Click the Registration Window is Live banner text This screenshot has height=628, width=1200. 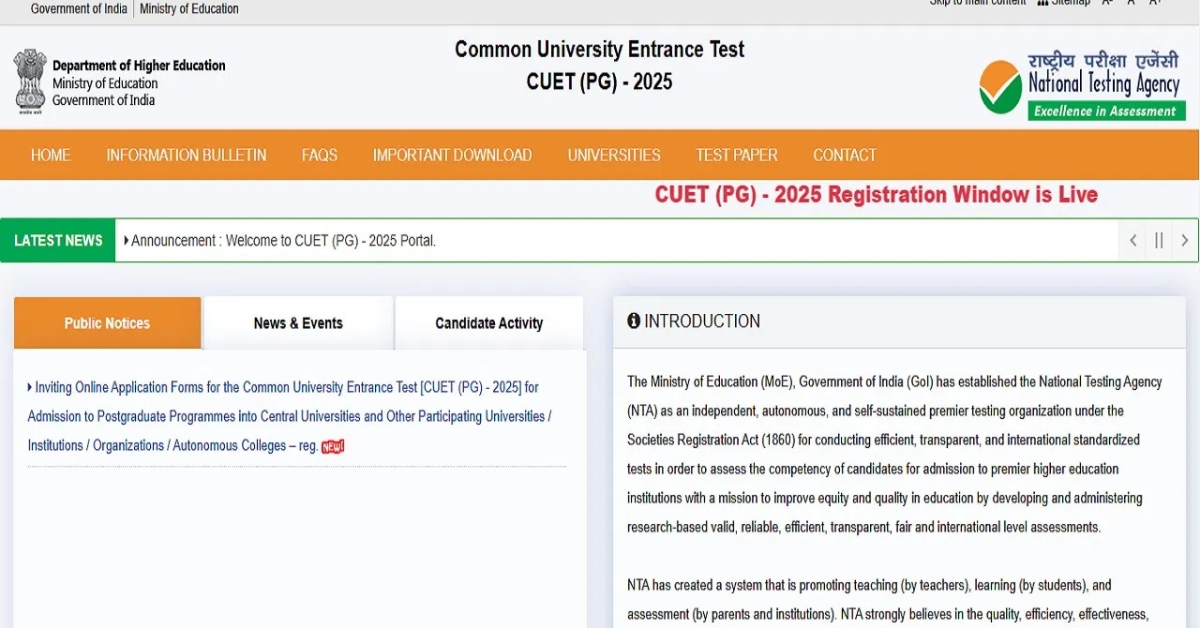(x=876, y=195)
